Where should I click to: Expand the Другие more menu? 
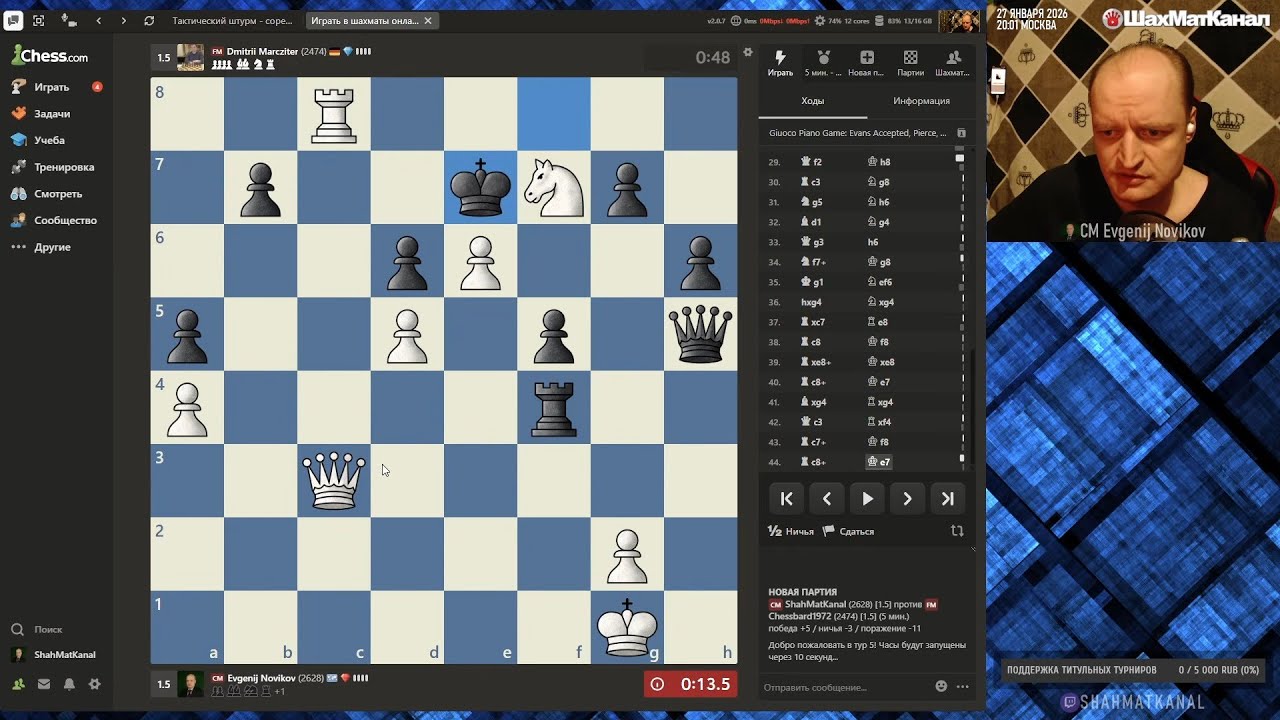pos(52,247)
